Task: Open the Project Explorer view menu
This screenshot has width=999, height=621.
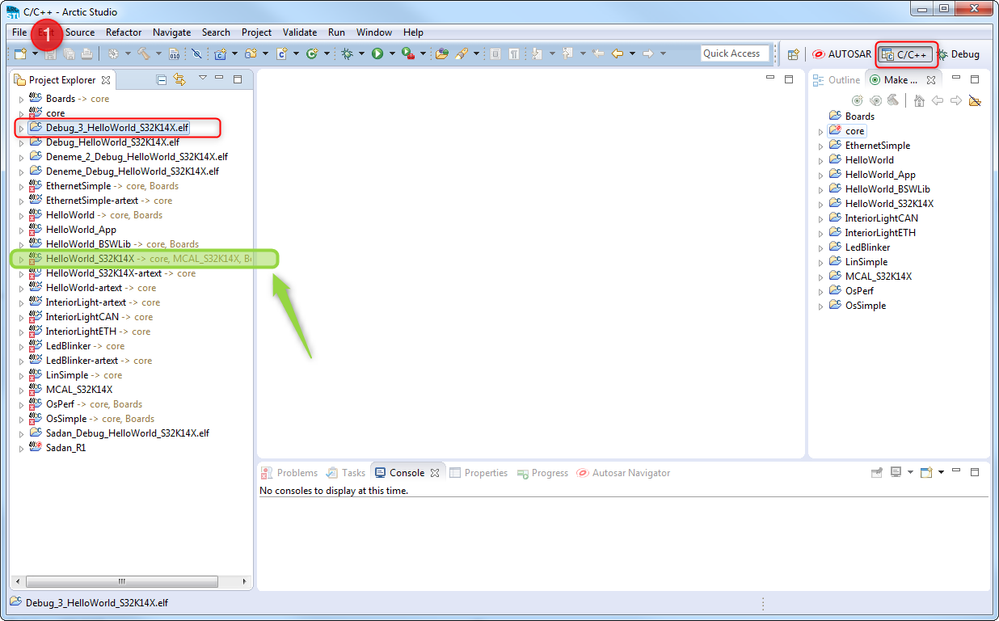Action: (x=203, y=78)
